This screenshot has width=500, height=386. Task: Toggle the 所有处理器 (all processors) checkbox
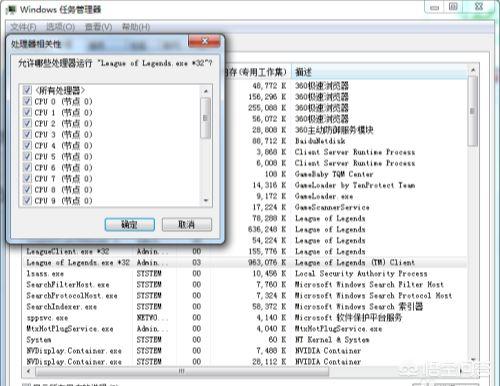point(27,90)
